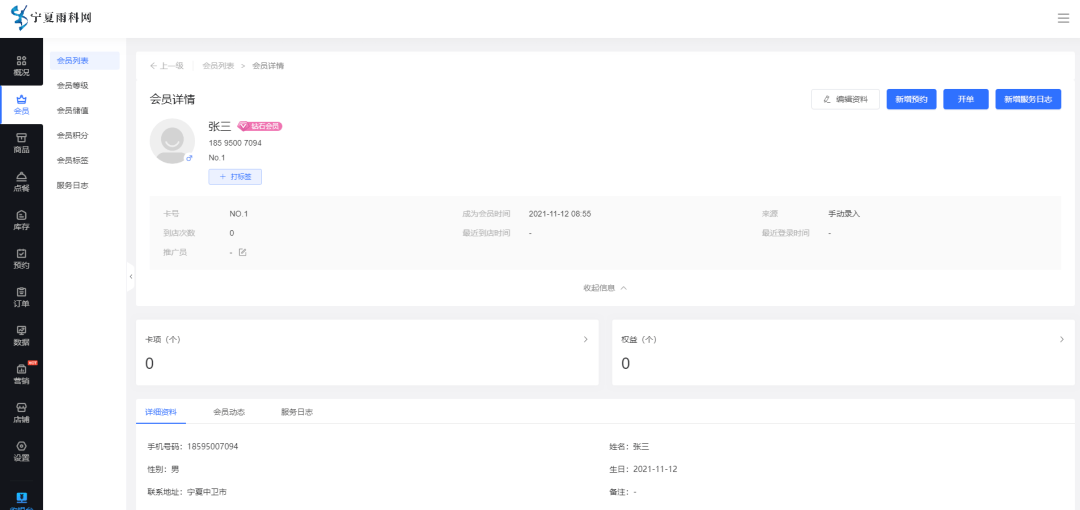Click the 新增预约 button
This screenshot has width=1080, height=510.
[x=911, y=99]
